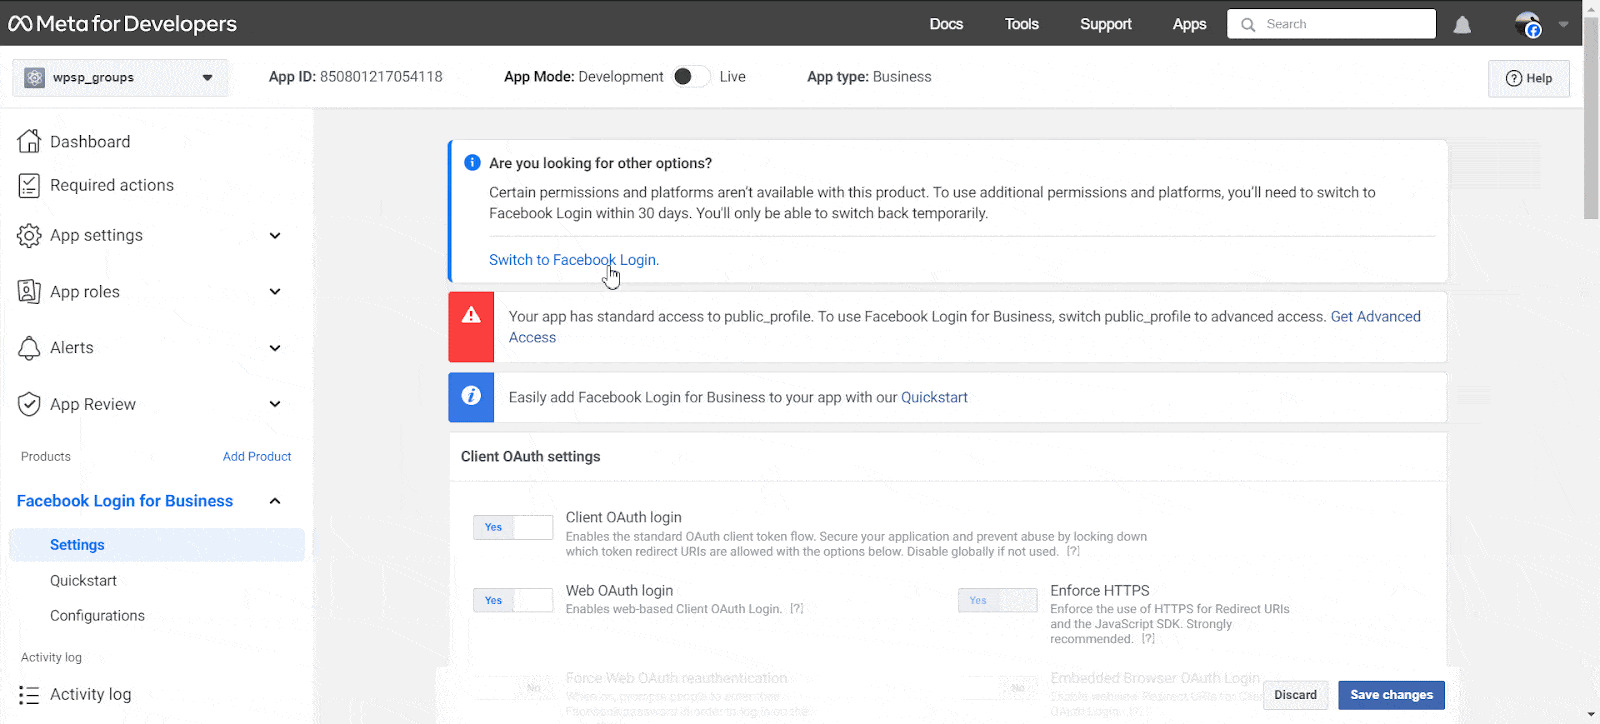Click the Dashboard home icon
The image size is (1600, 724).
tap(29, 141)
